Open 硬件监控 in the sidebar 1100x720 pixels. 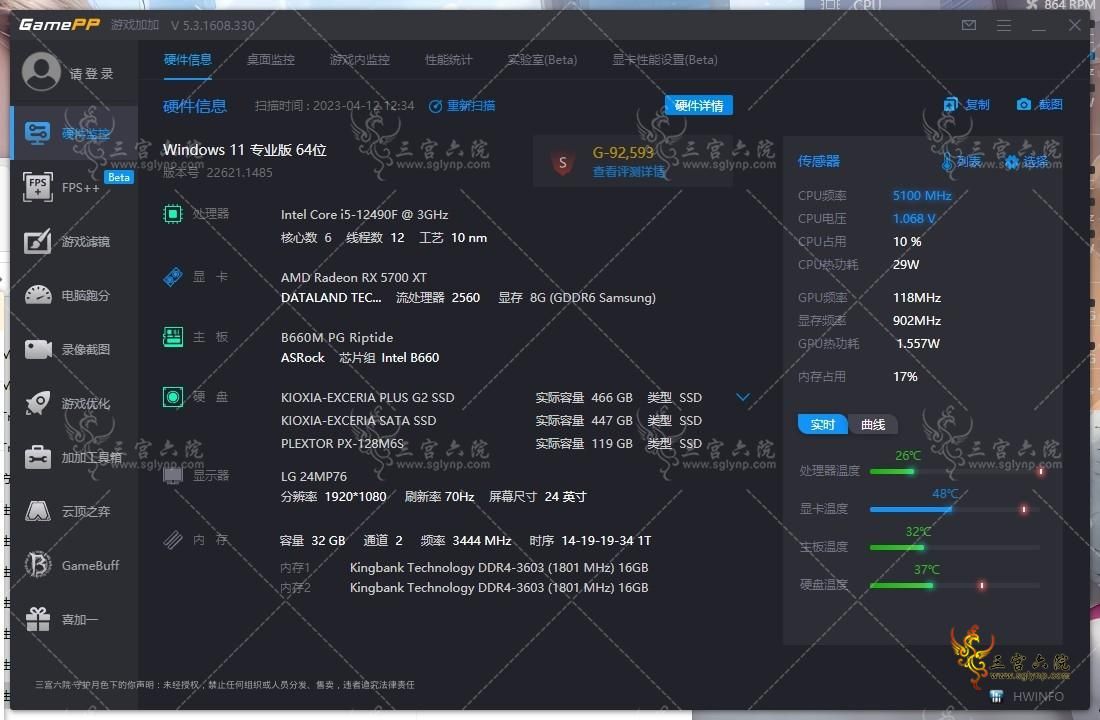[x=74, y=133]
